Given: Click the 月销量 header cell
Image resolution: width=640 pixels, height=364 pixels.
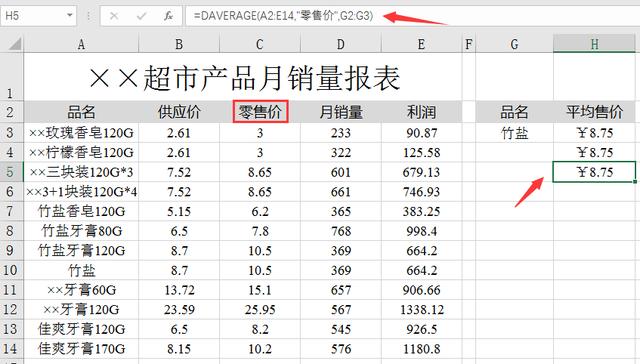Looking at the screenshot, I should [340, 112].
